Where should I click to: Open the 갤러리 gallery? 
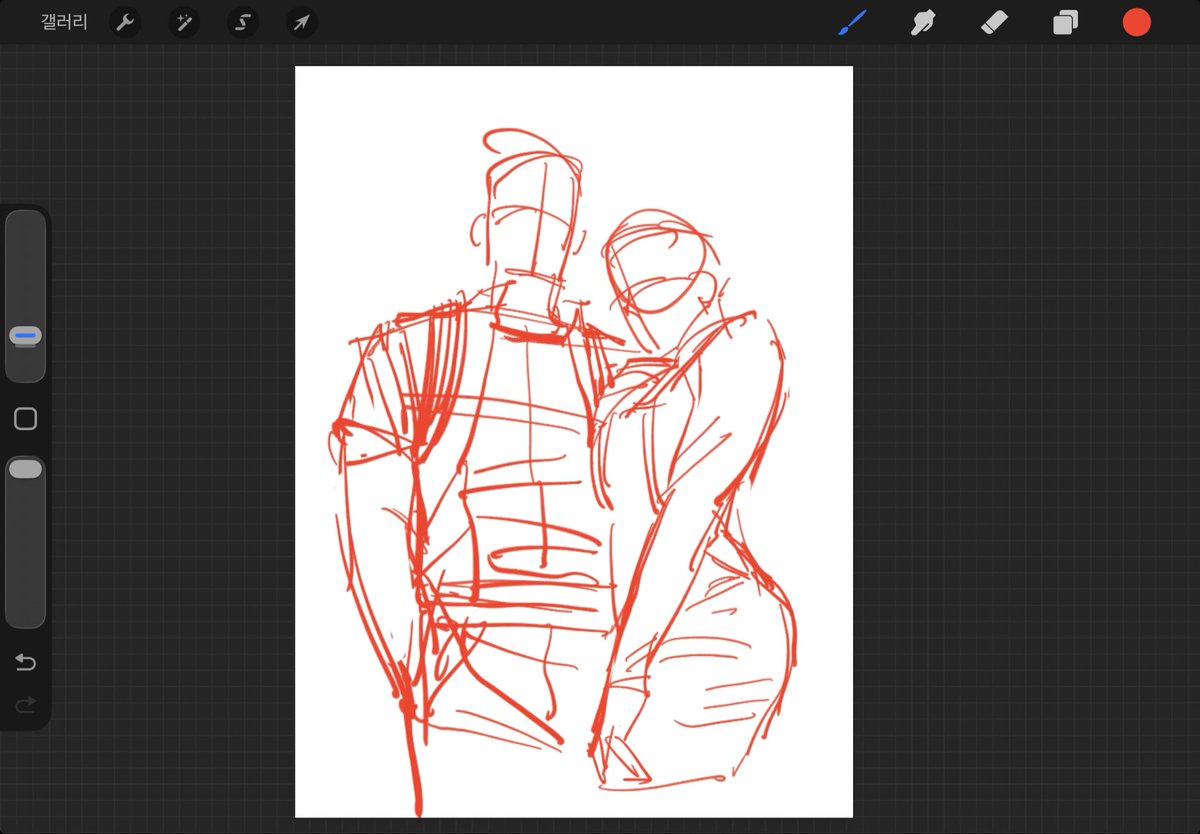(64, 22)
